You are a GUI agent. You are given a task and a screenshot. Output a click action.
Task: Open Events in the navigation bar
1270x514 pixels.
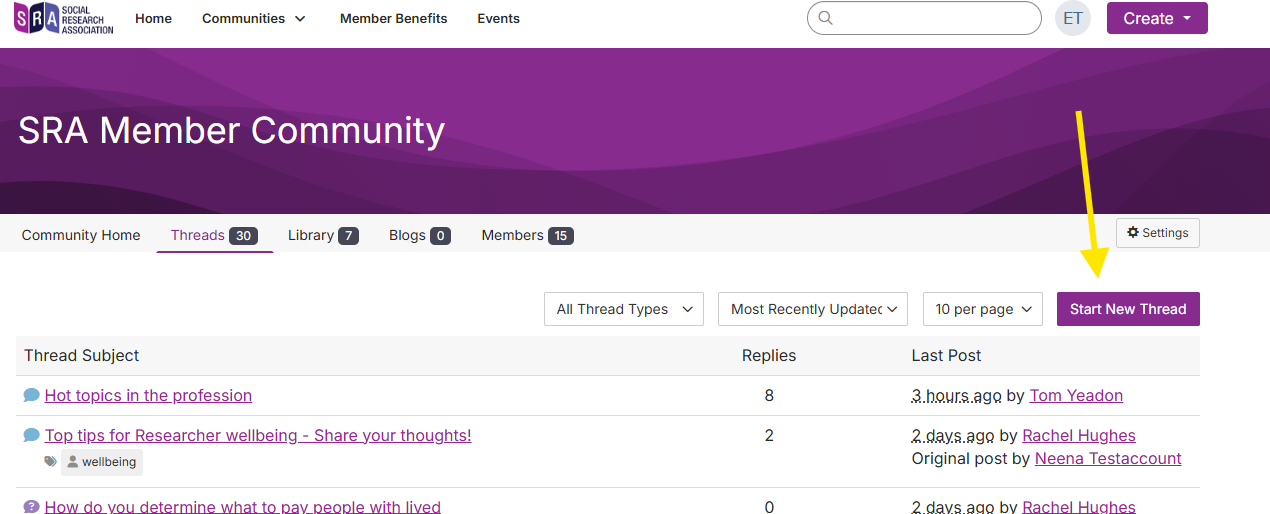[498, 18]
